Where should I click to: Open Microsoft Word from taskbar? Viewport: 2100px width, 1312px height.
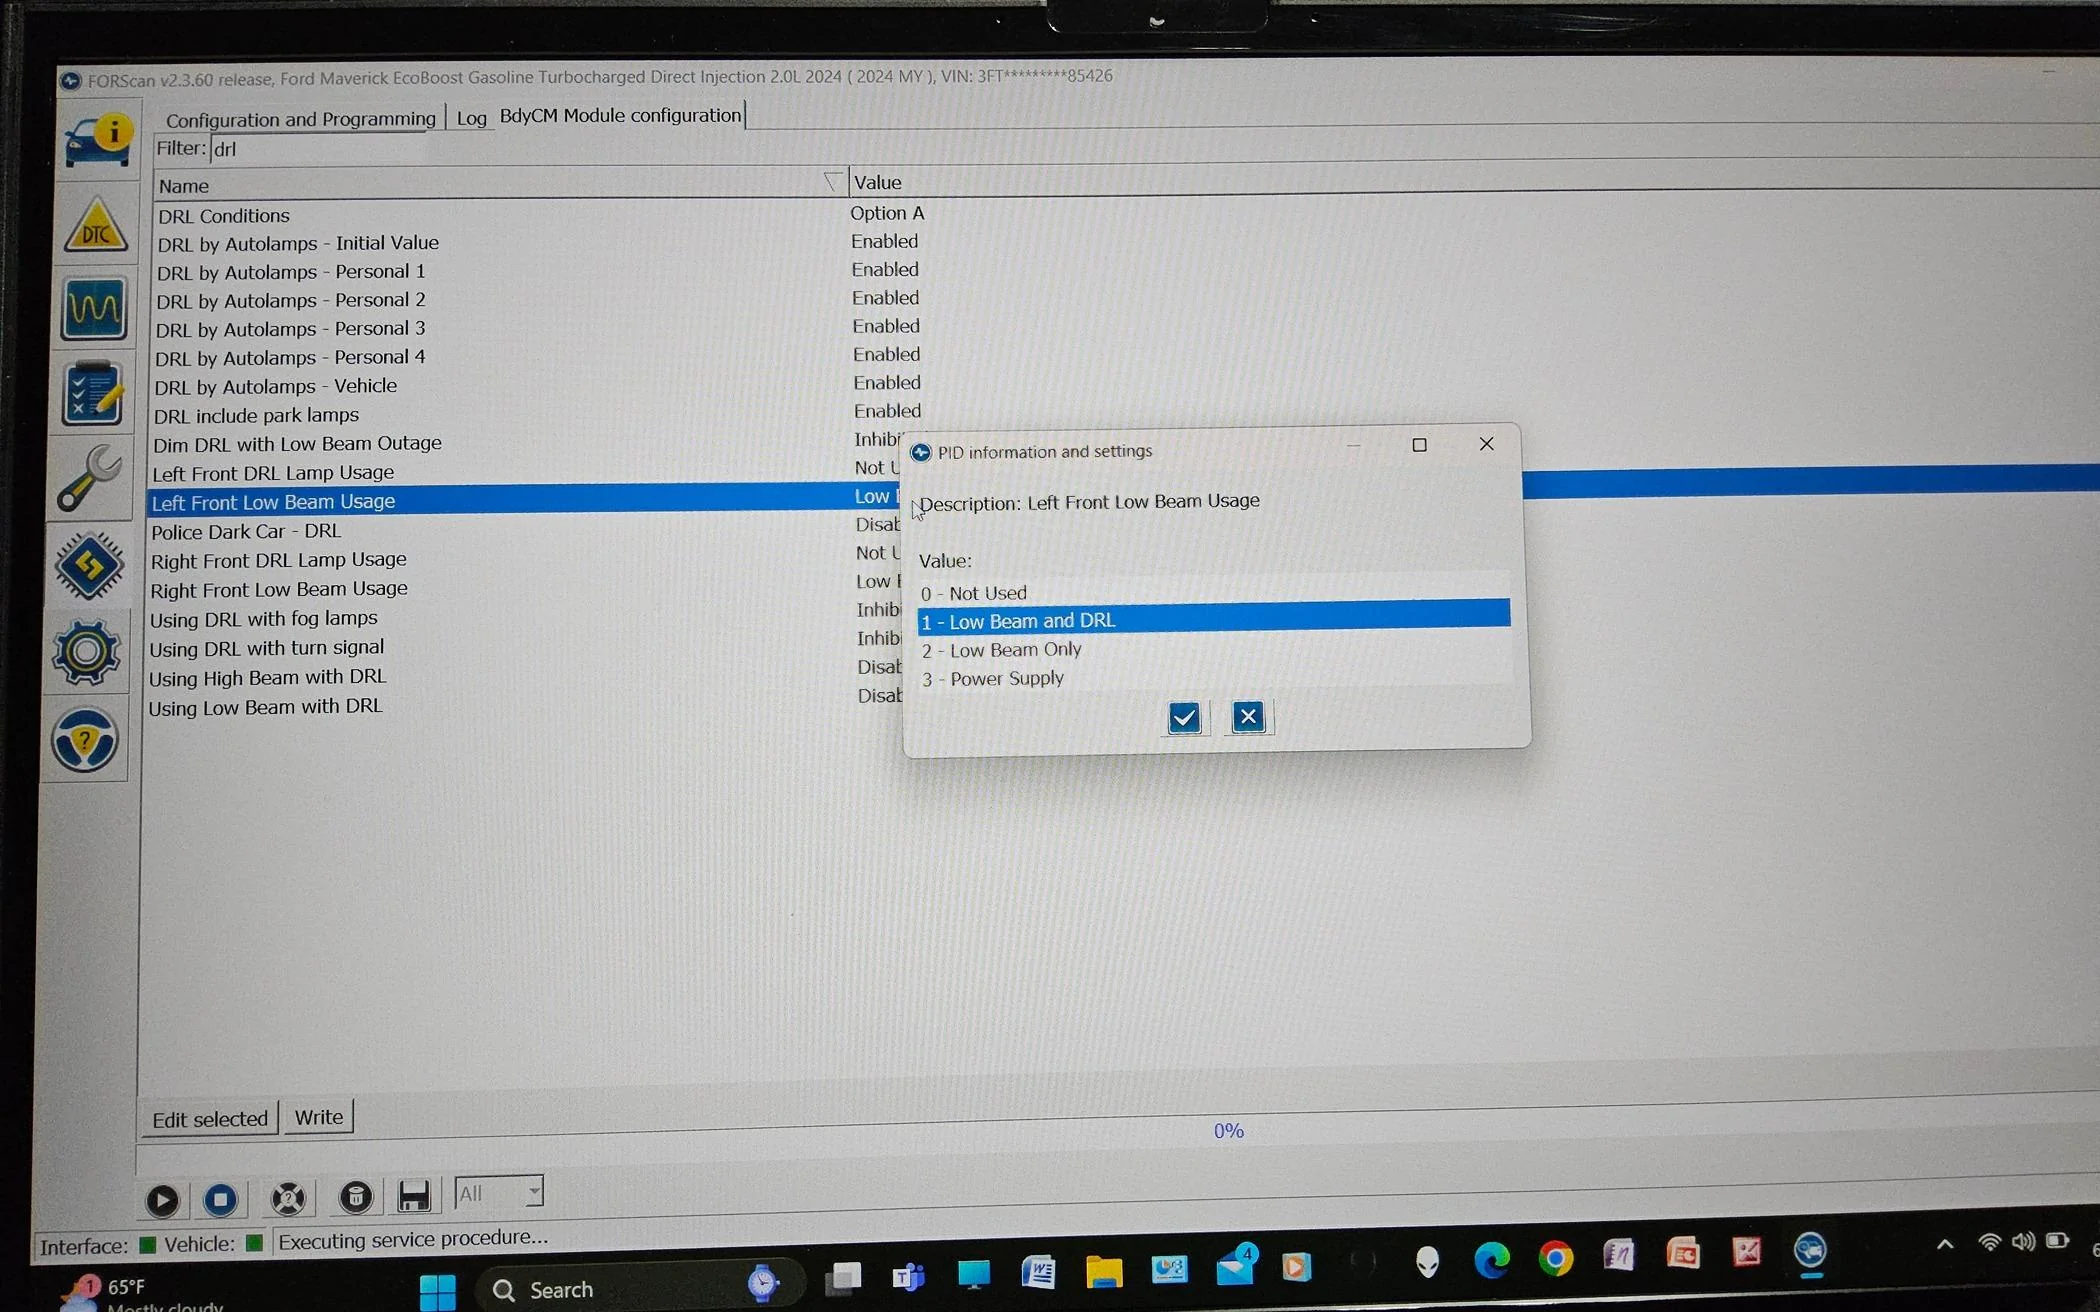1038,1272
